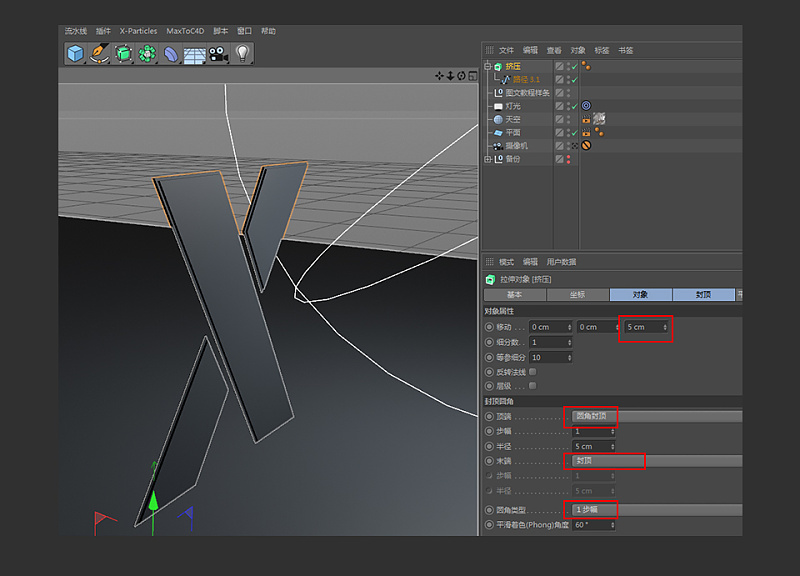
Task: Click the floor grid environment icon
Action: pos(195,53)
